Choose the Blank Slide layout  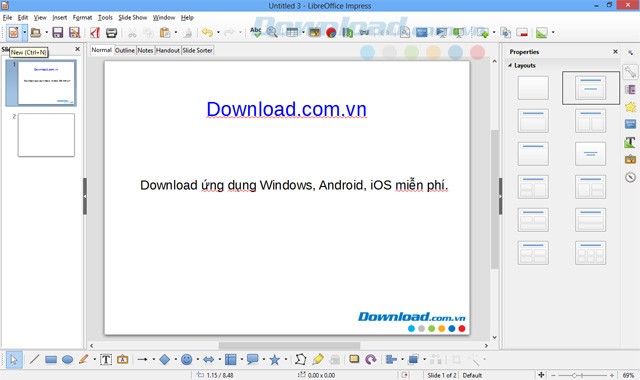(533, 88)
